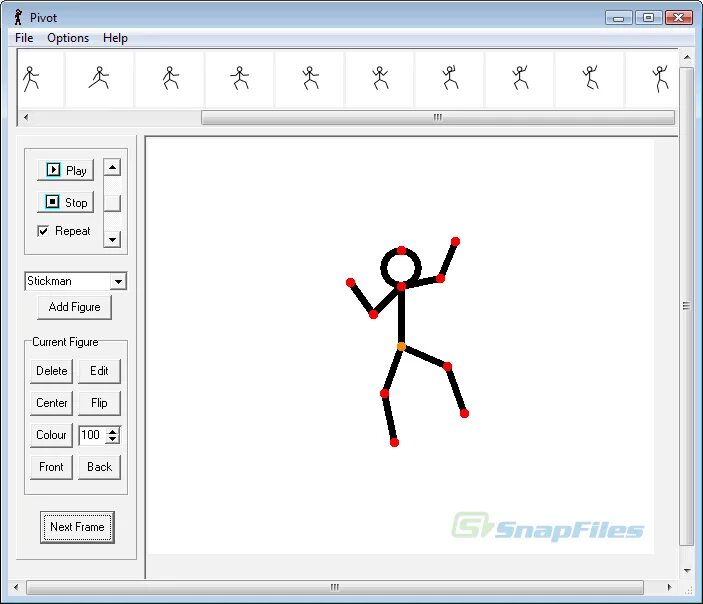Click the window vertical scrollbar thumb
Screen dimensions: 703x604
686,306
